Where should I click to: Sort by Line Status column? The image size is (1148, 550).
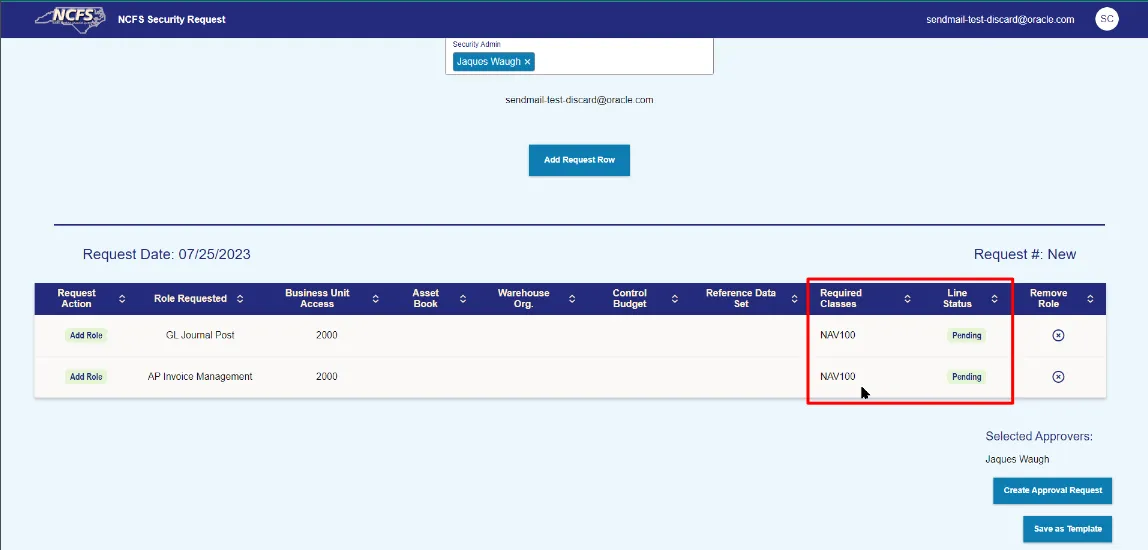(994, 299)
